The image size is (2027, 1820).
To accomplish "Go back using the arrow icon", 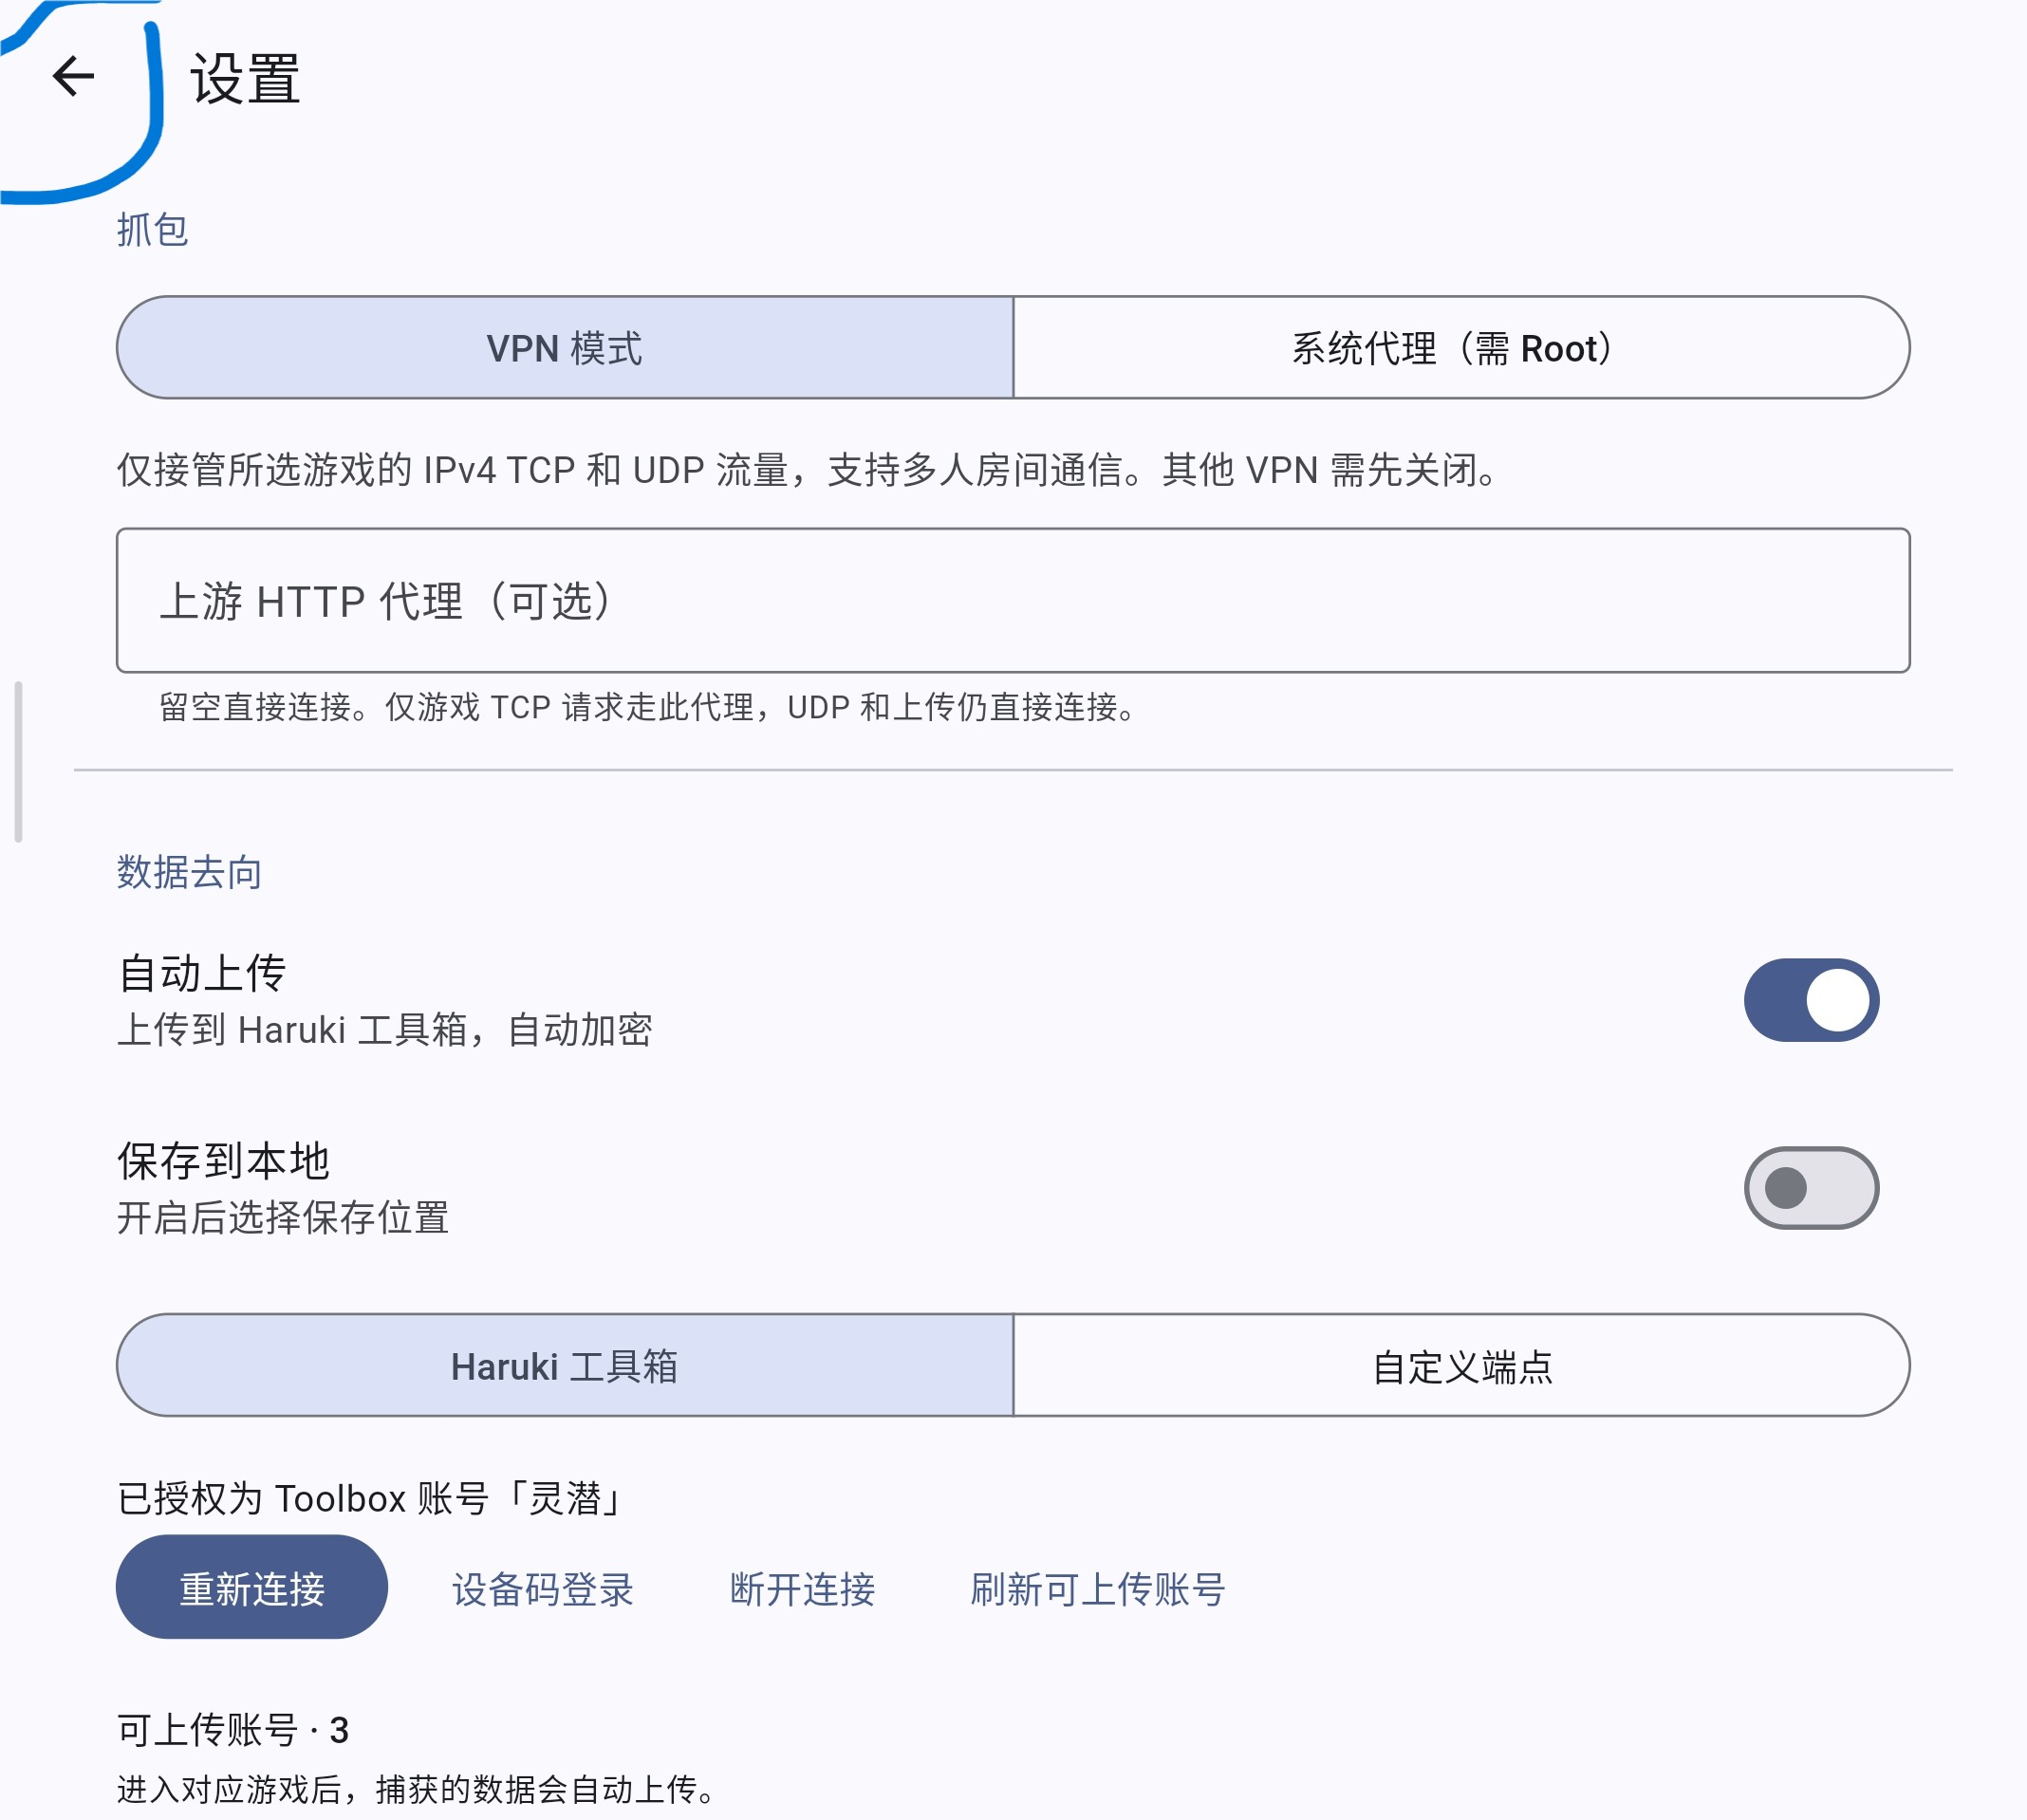I will [x=73, y=76].
